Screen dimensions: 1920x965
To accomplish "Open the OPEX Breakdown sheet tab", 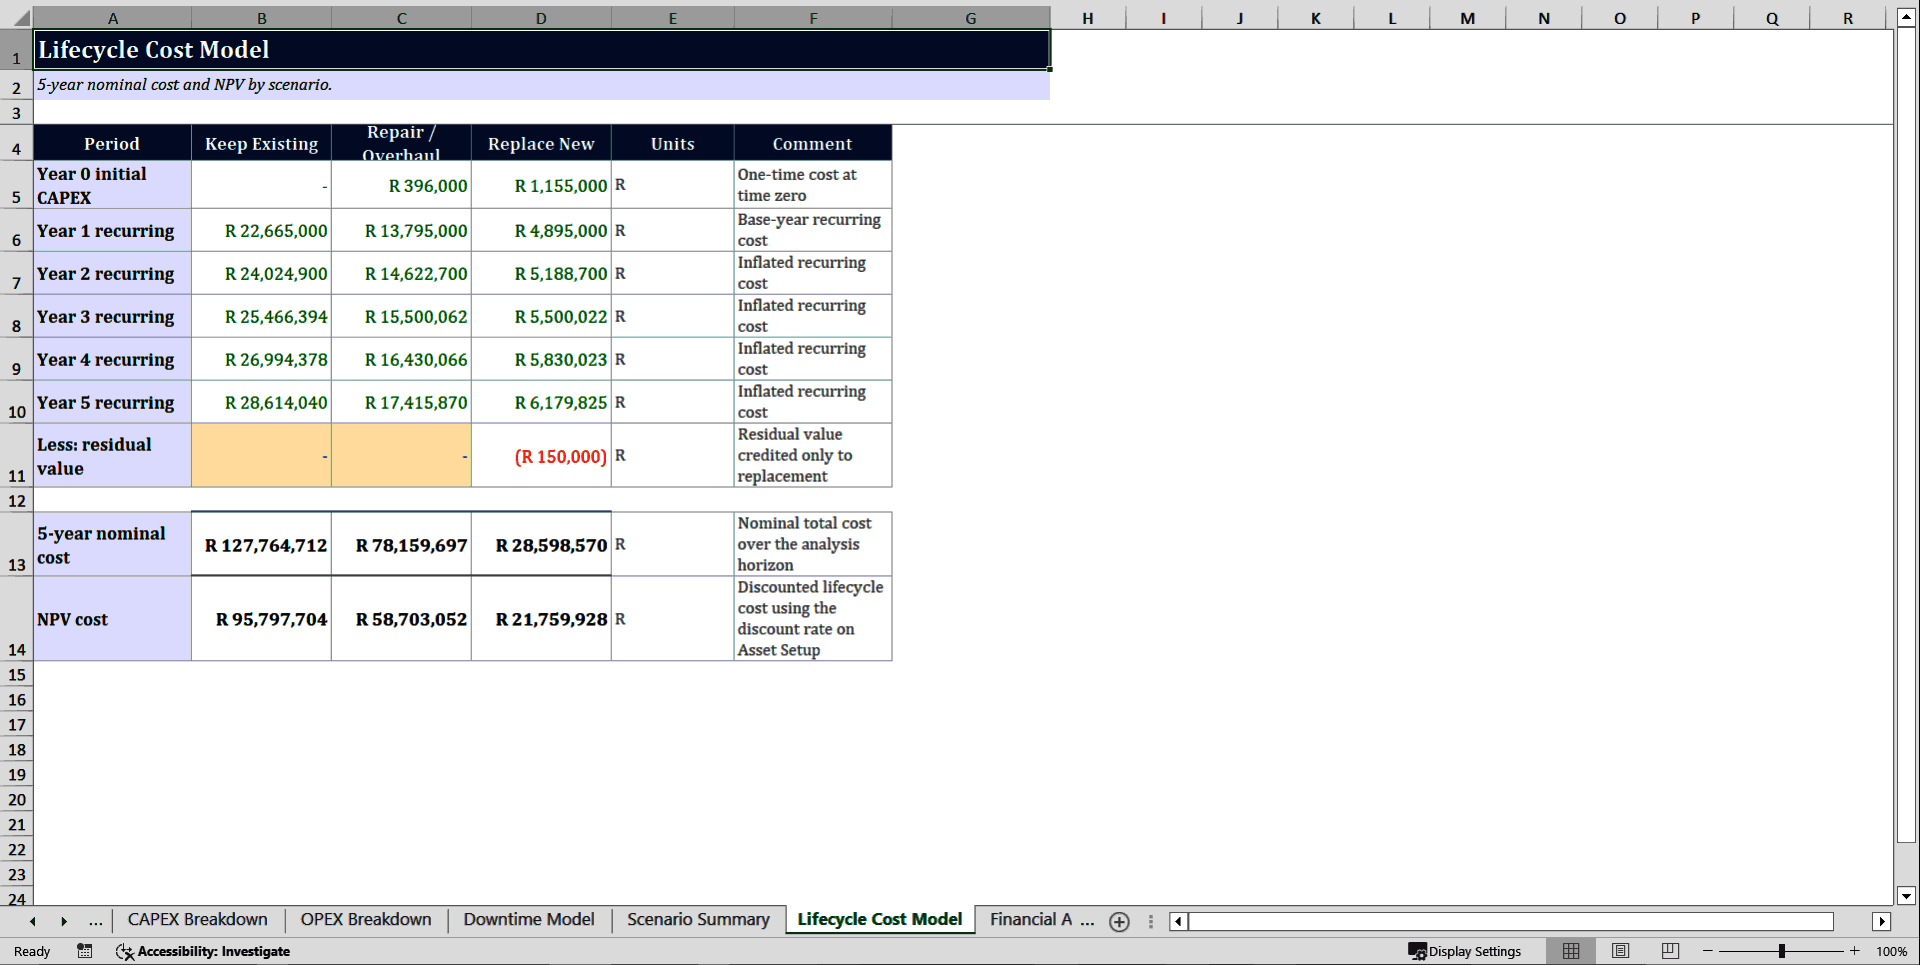I will pos(366,920).
